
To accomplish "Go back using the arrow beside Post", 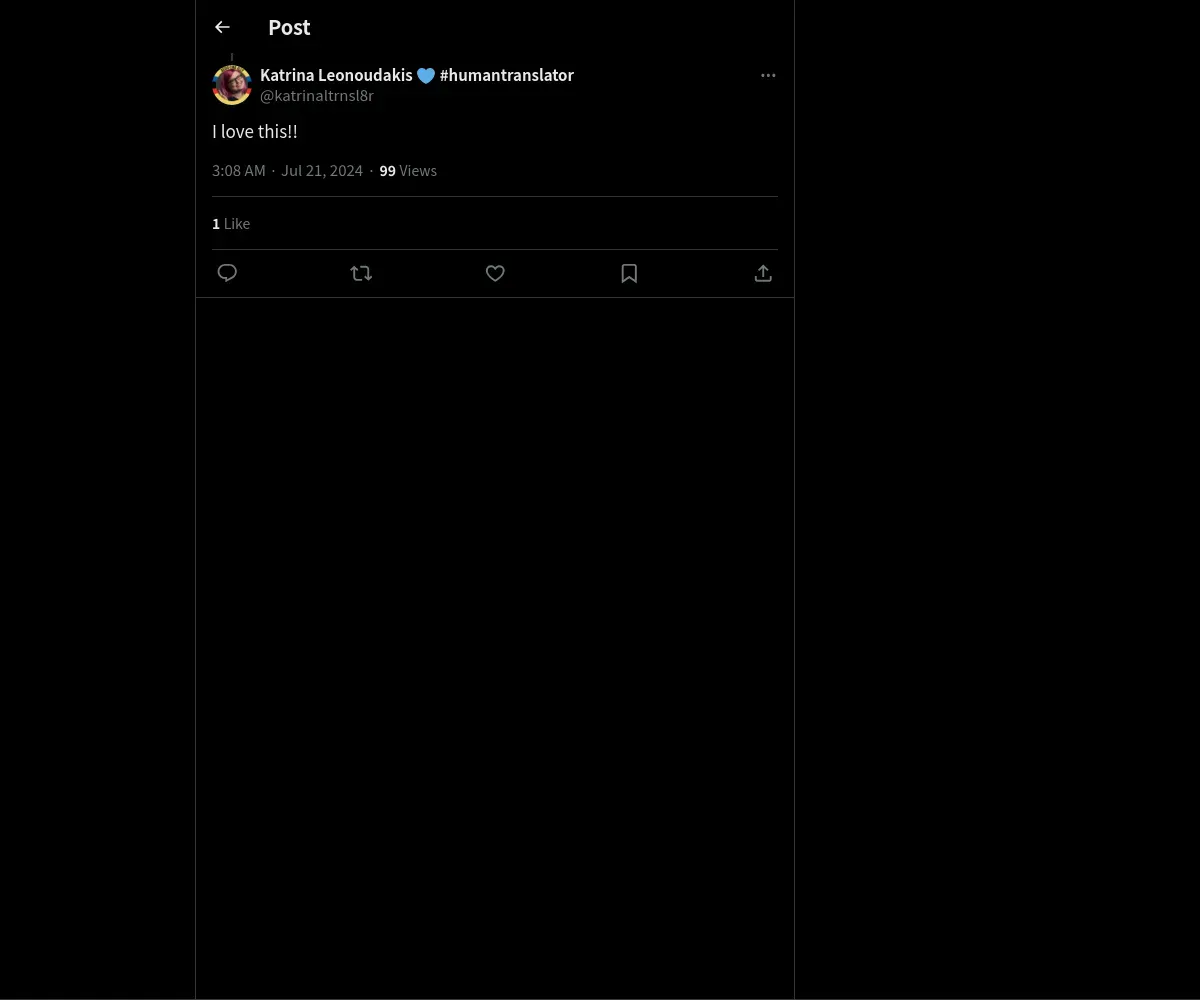I will click(x=222, y=27).
